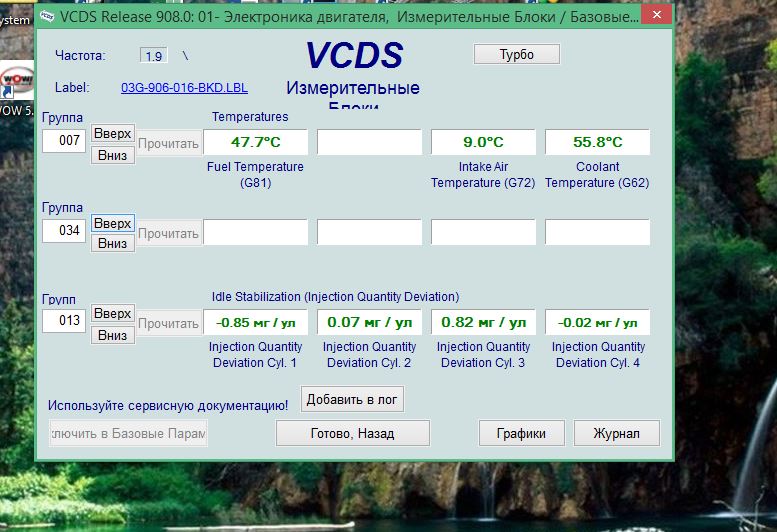Click Прочитать for group 007
The width and height of the screenshot is (777, 532).
(168, 144)
